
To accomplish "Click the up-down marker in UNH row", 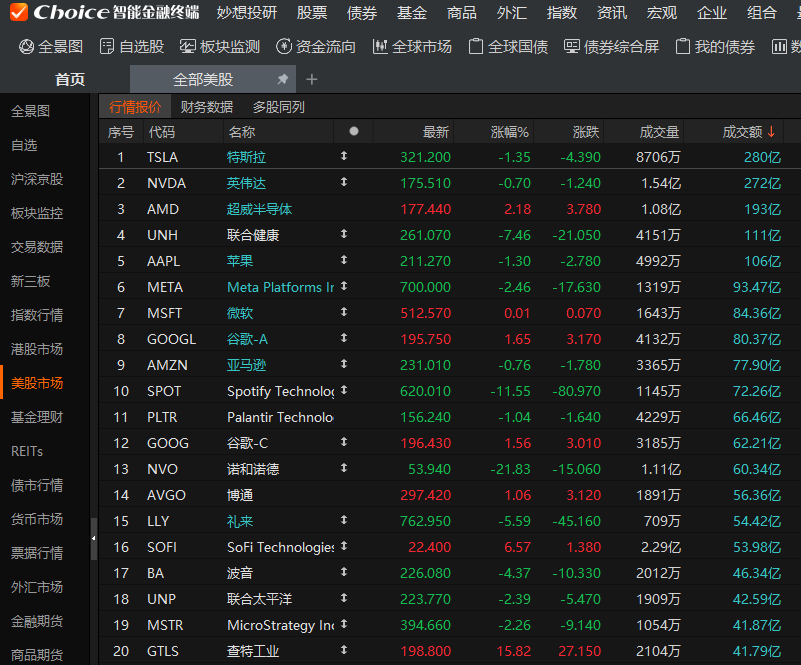I will point(344,234).
